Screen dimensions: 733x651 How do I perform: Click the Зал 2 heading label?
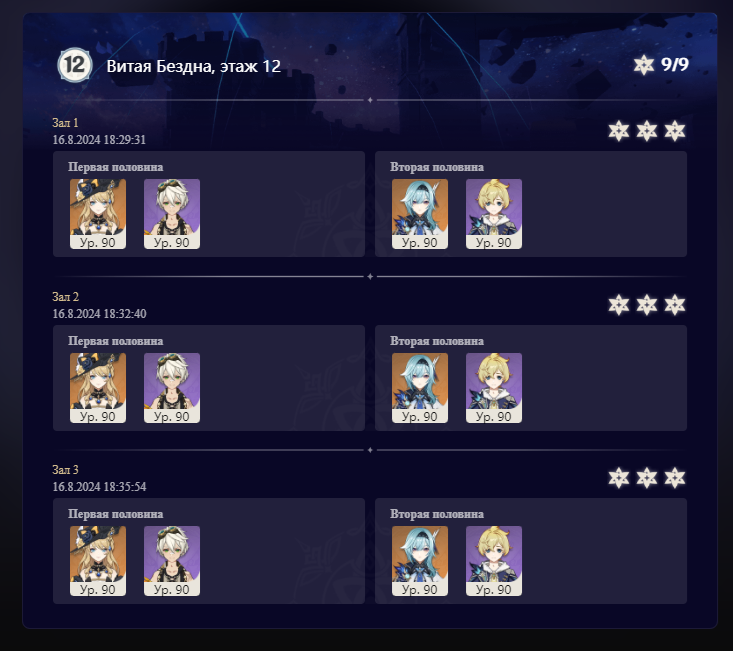click(x=65, y=297)
